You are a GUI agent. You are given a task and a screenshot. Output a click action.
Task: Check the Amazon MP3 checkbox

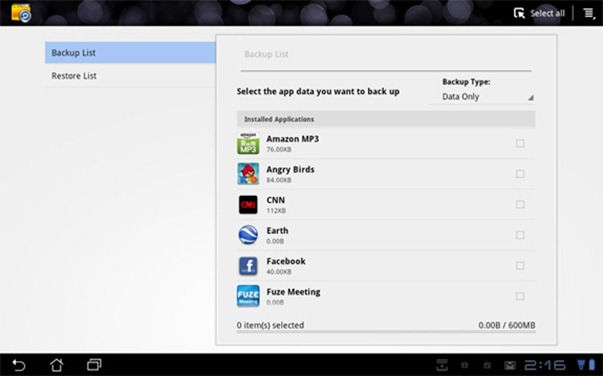520,143
